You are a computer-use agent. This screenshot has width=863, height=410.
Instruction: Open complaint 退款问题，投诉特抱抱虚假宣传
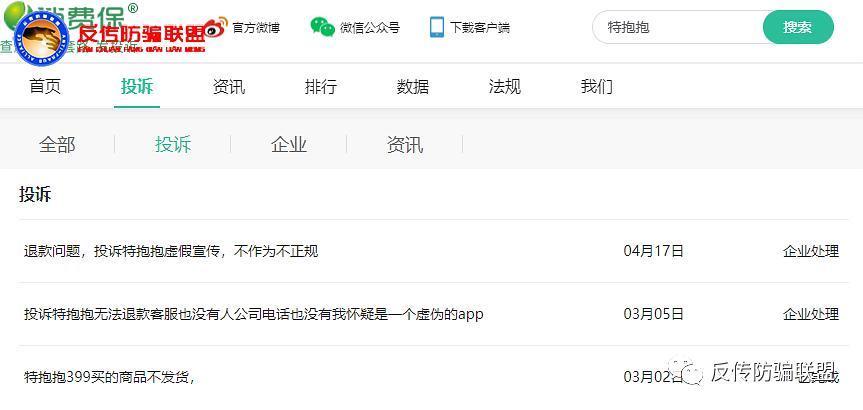(x=171, y=252)
